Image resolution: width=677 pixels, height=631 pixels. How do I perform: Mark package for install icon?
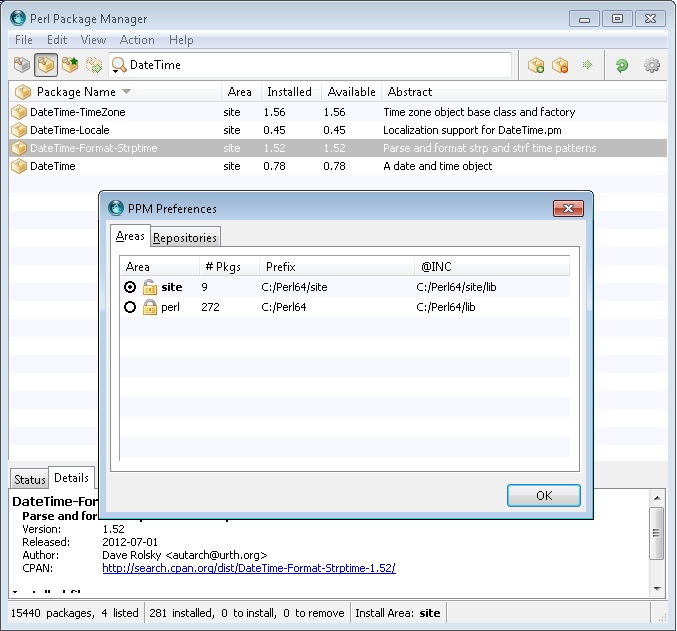pyautogui.click(x=536, y=65)
